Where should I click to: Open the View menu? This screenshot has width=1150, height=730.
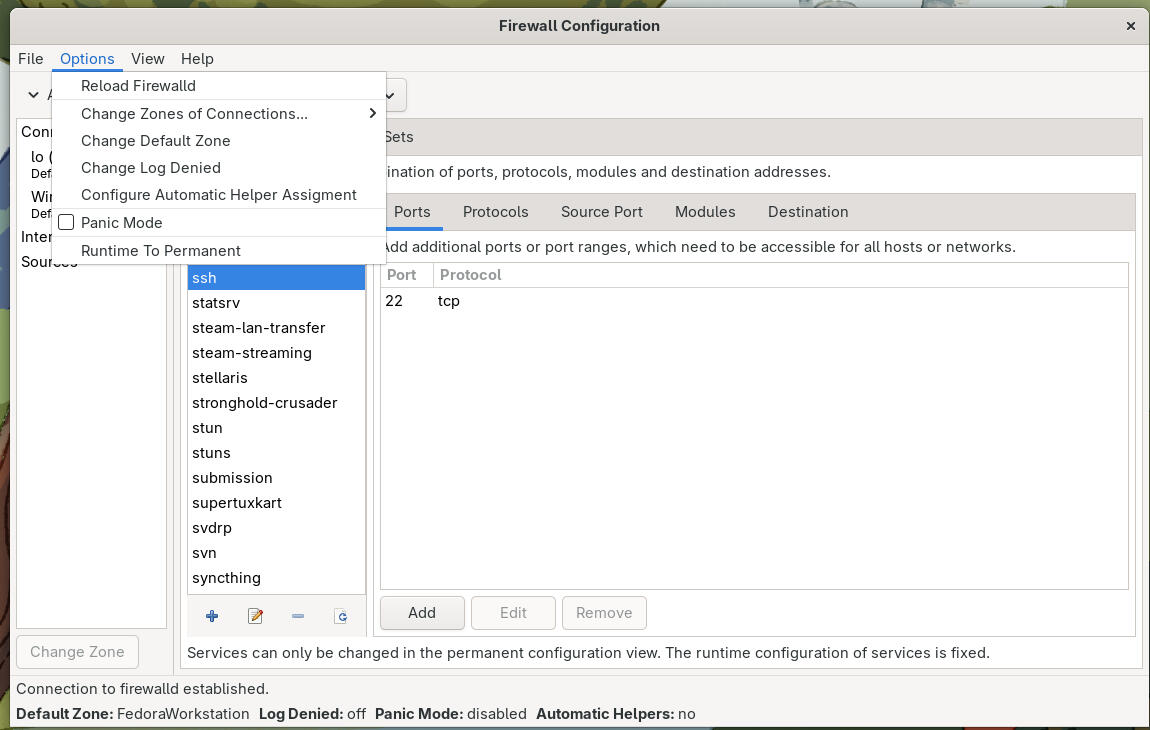coord(148,59)
